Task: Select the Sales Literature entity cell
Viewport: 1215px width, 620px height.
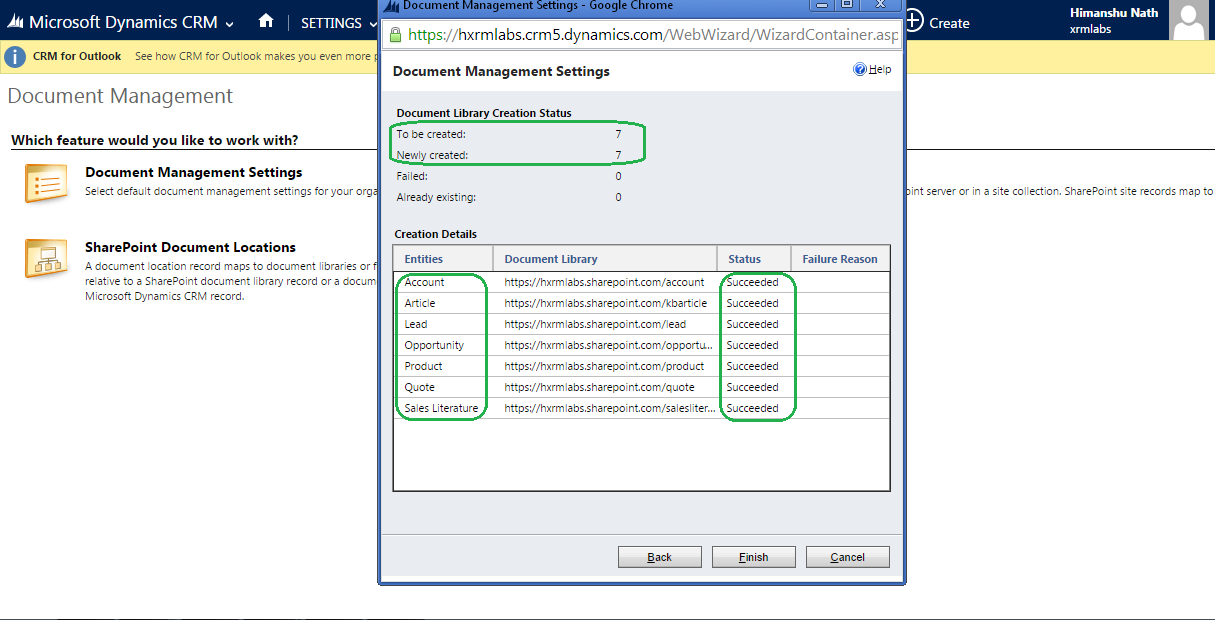Action: point(441,408)
